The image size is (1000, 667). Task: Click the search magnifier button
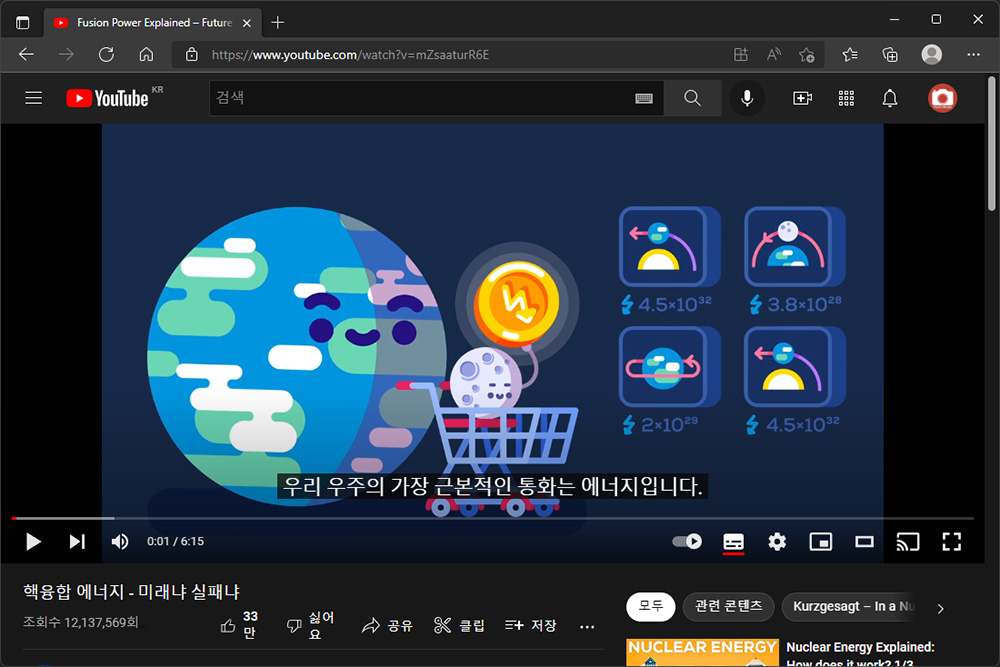tap(692, 98)
